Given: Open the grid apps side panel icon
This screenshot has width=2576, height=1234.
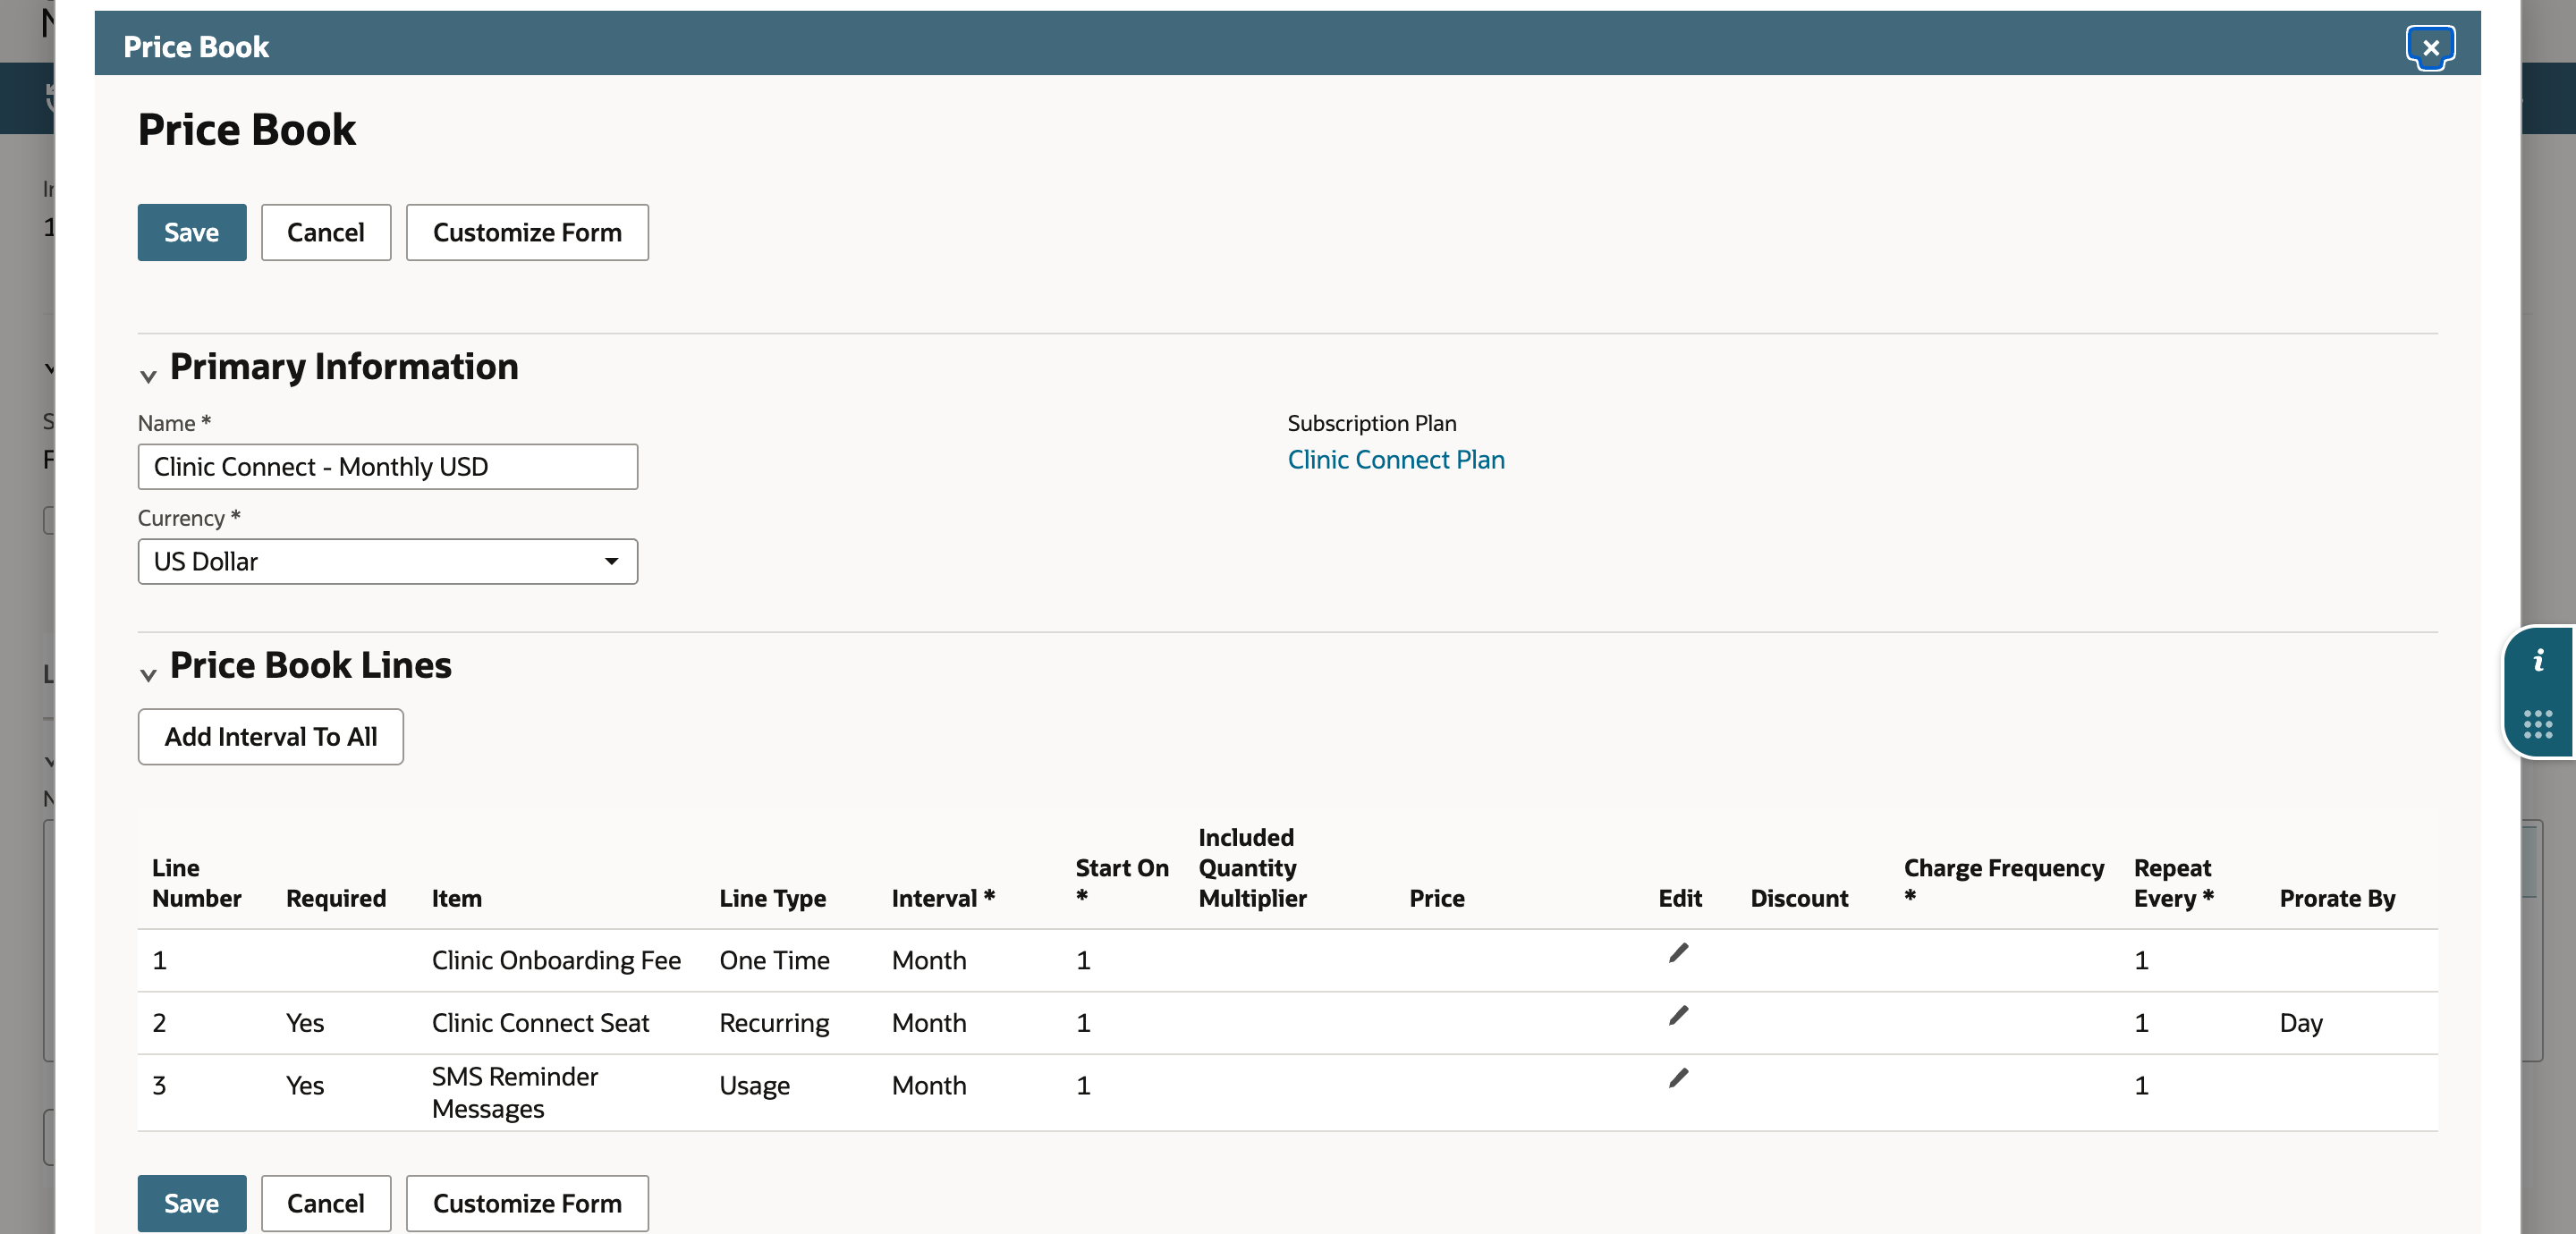Looking at the screenshot, I should [x=2538, y=724].
